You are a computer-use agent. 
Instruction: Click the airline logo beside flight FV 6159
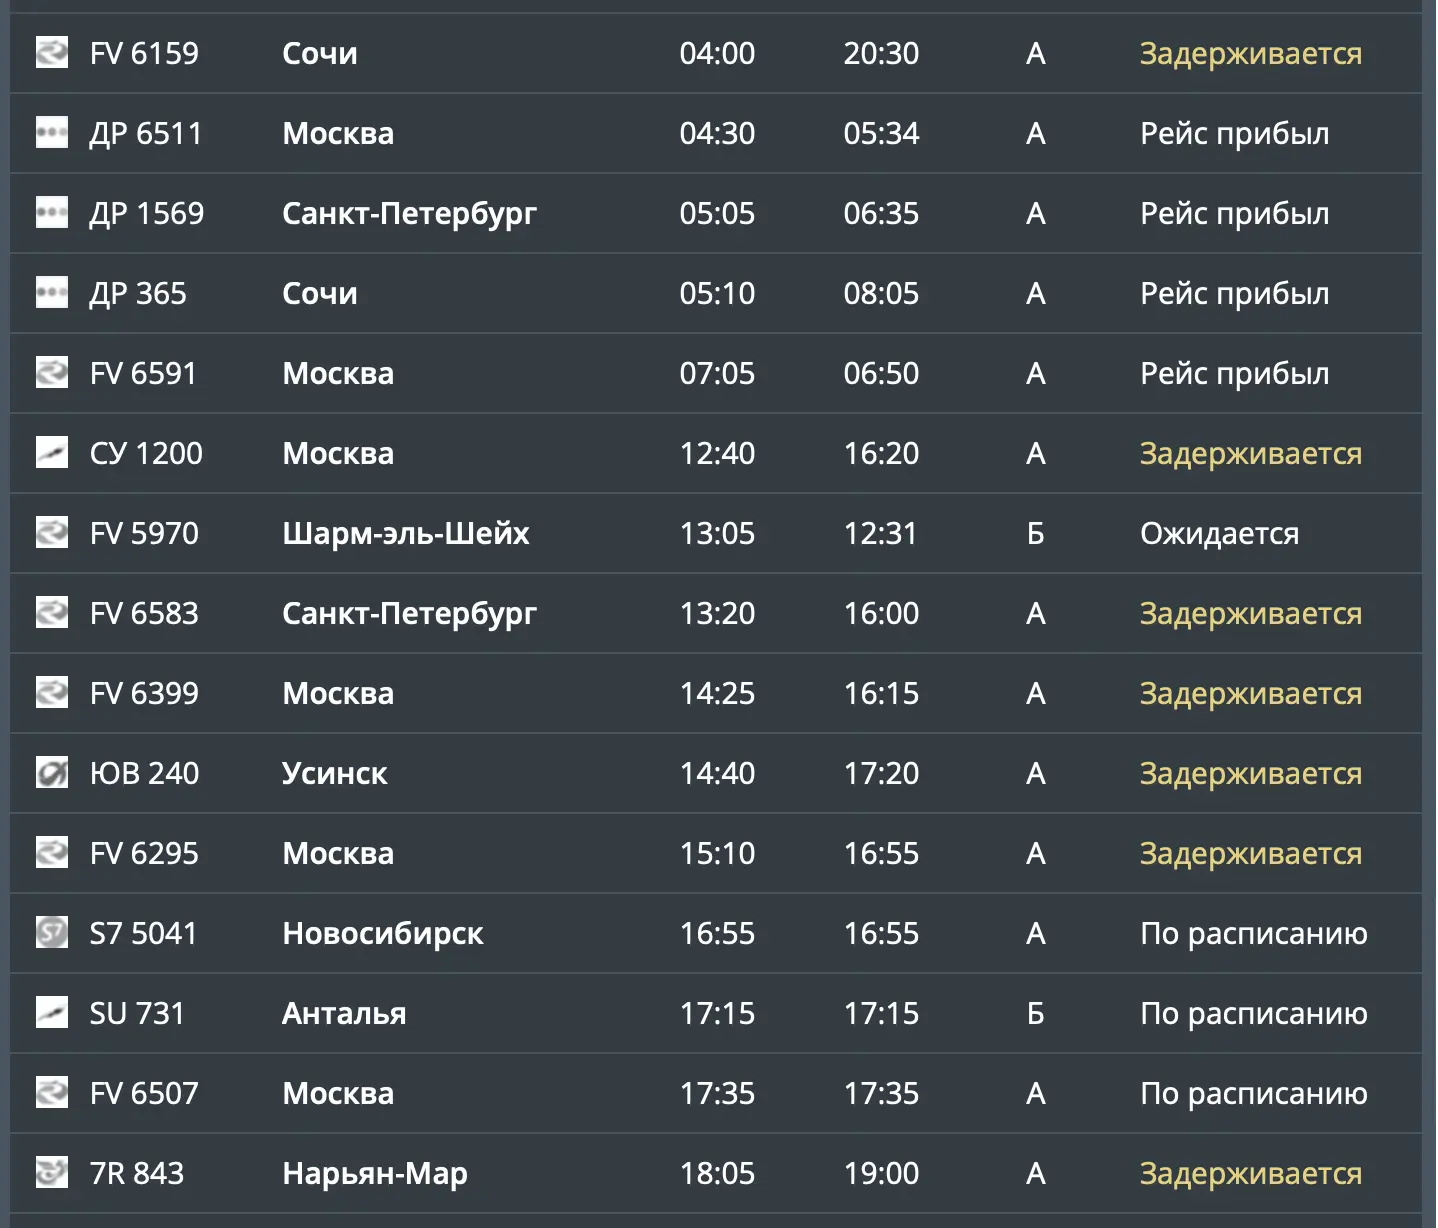click(x=52, y=52)
